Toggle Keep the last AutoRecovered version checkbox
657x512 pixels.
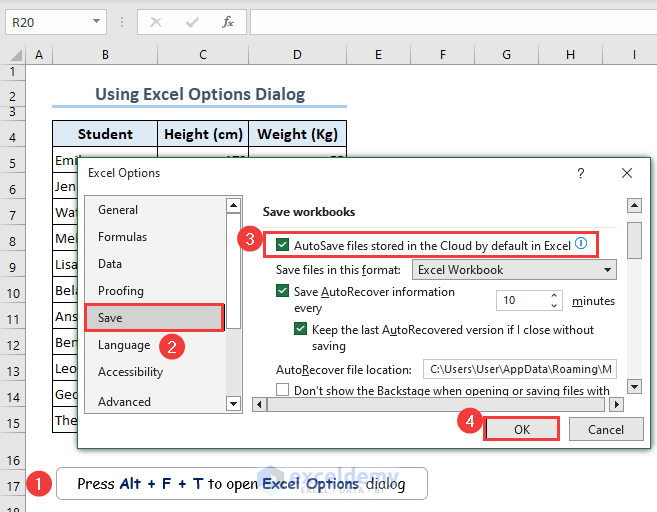coord(301,329)
